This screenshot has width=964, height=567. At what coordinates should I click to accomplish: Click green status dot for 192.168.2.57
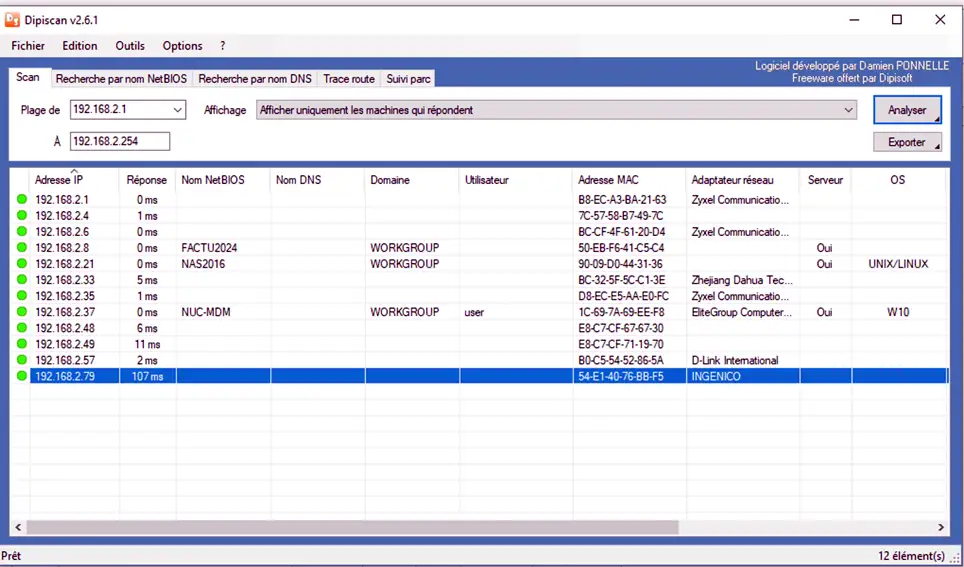[x=22, y=360]
